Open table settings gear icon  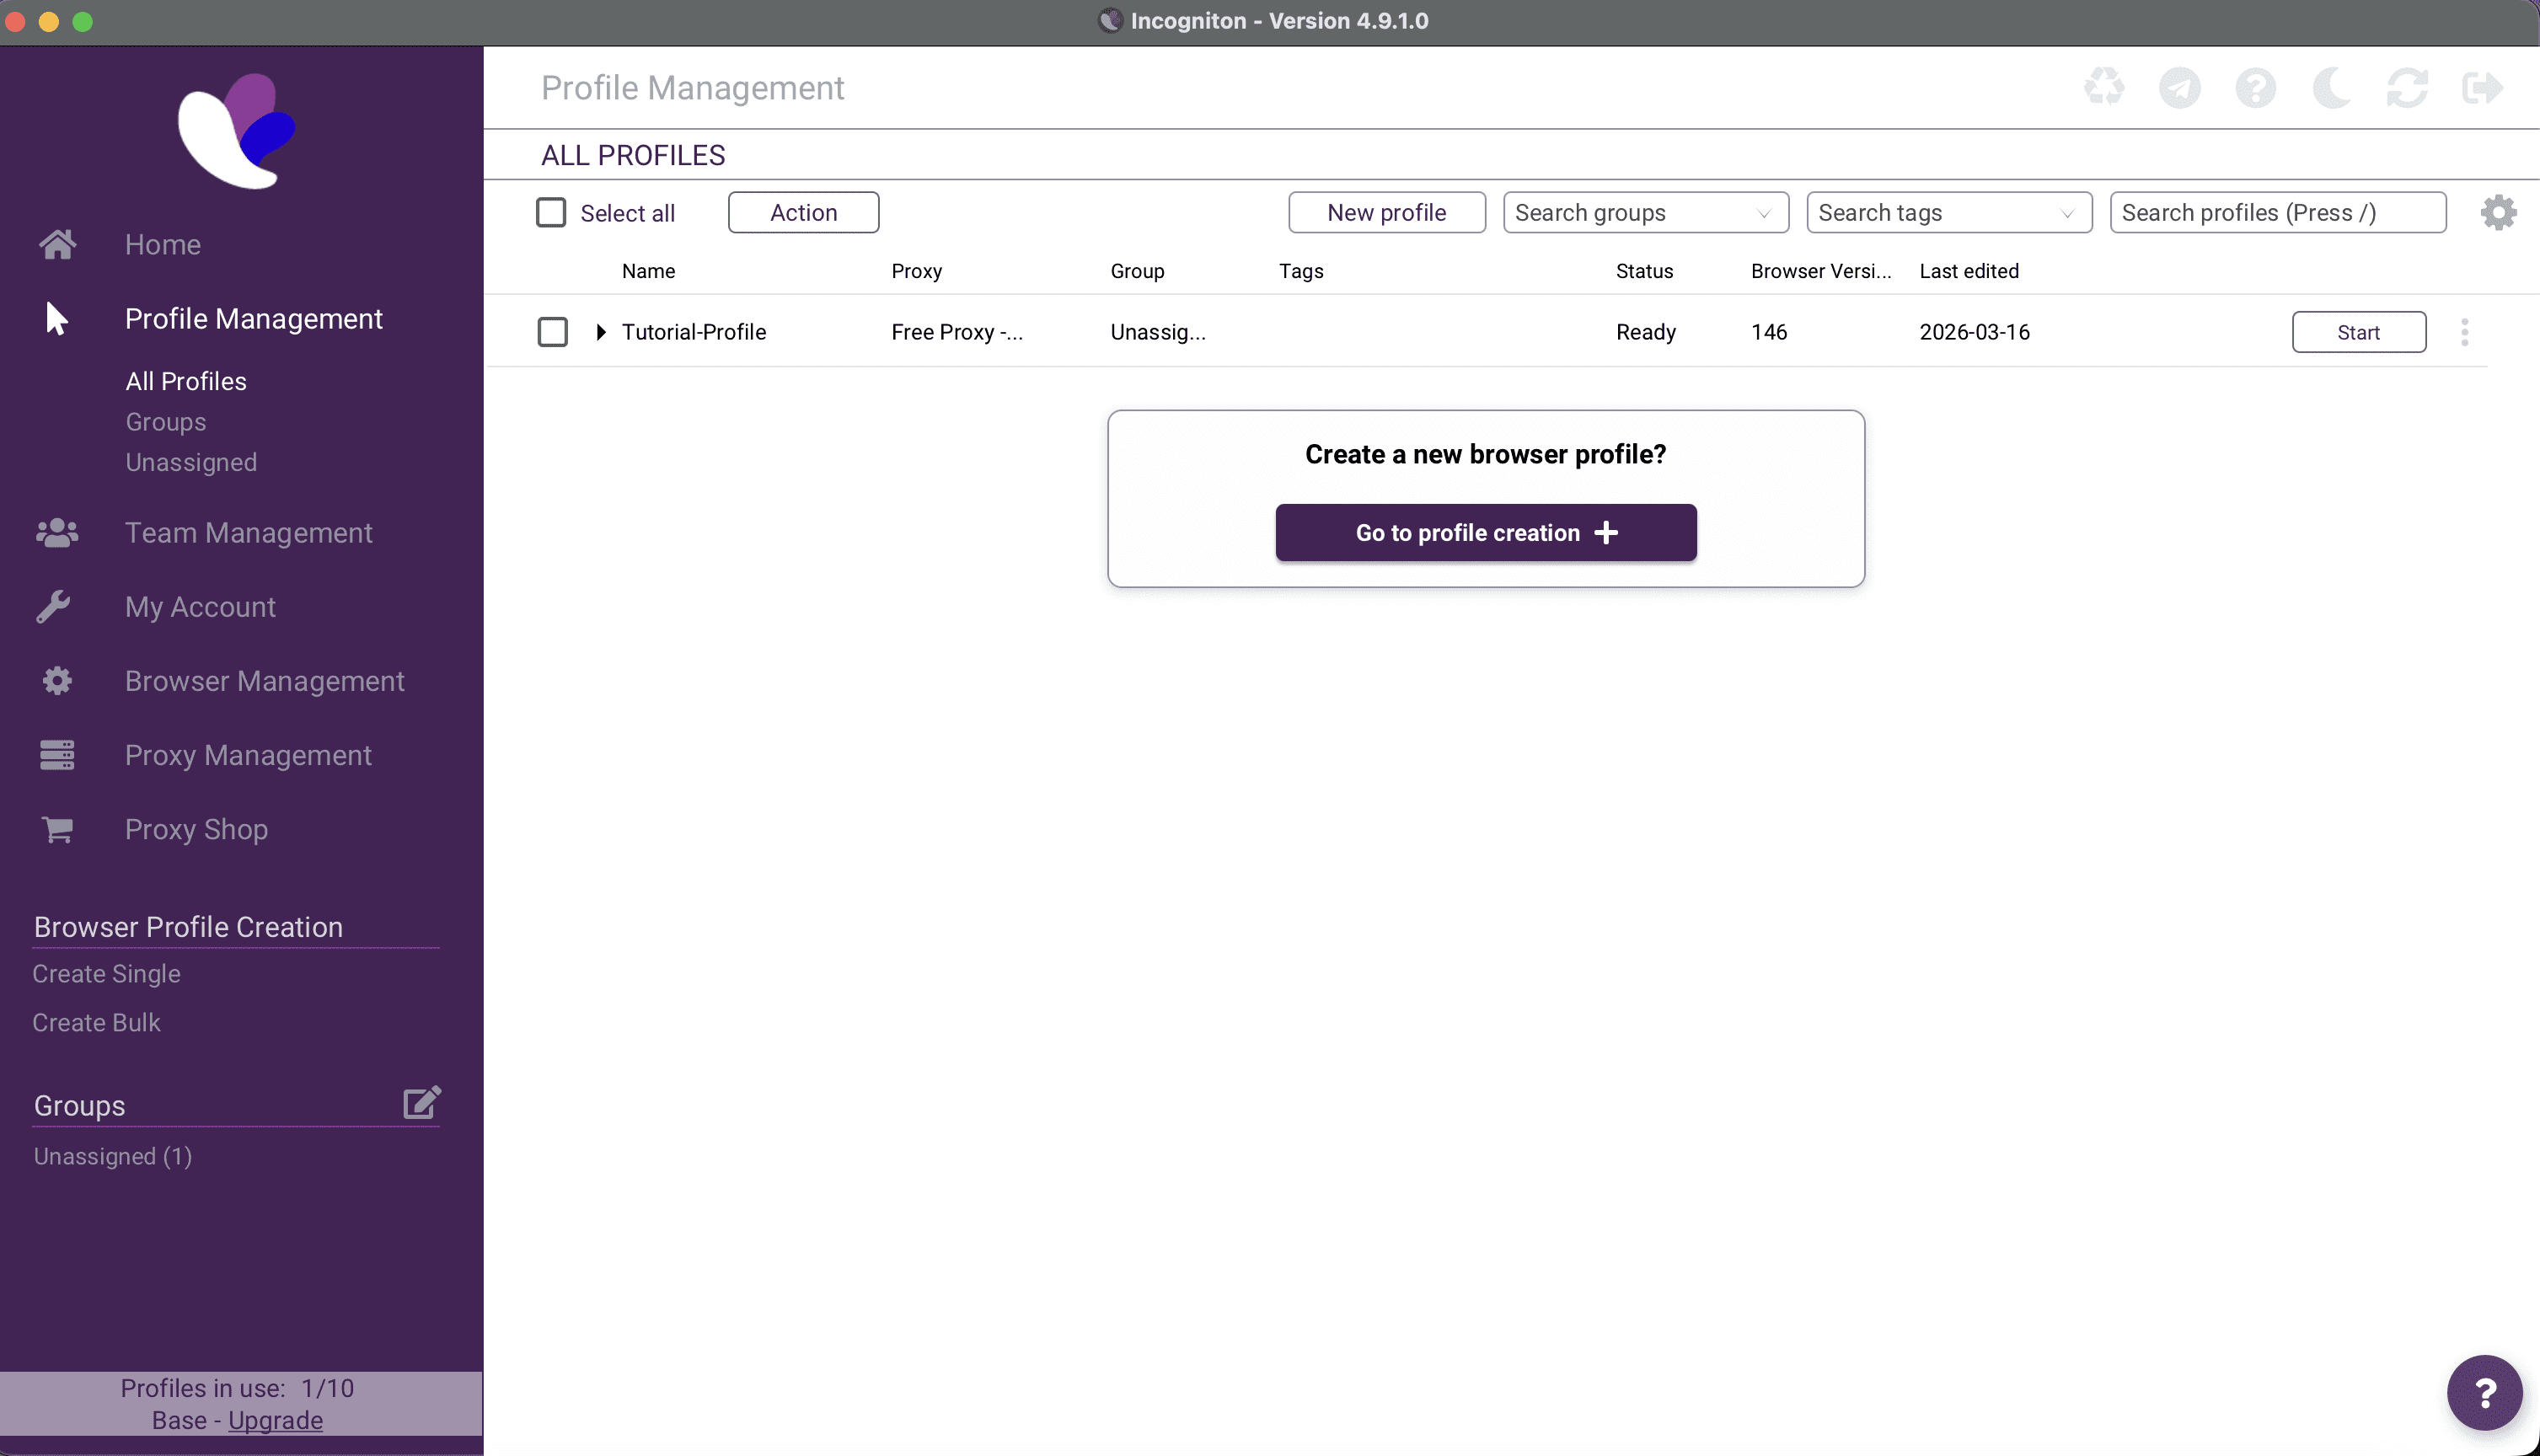click(x=2498, y=212)
